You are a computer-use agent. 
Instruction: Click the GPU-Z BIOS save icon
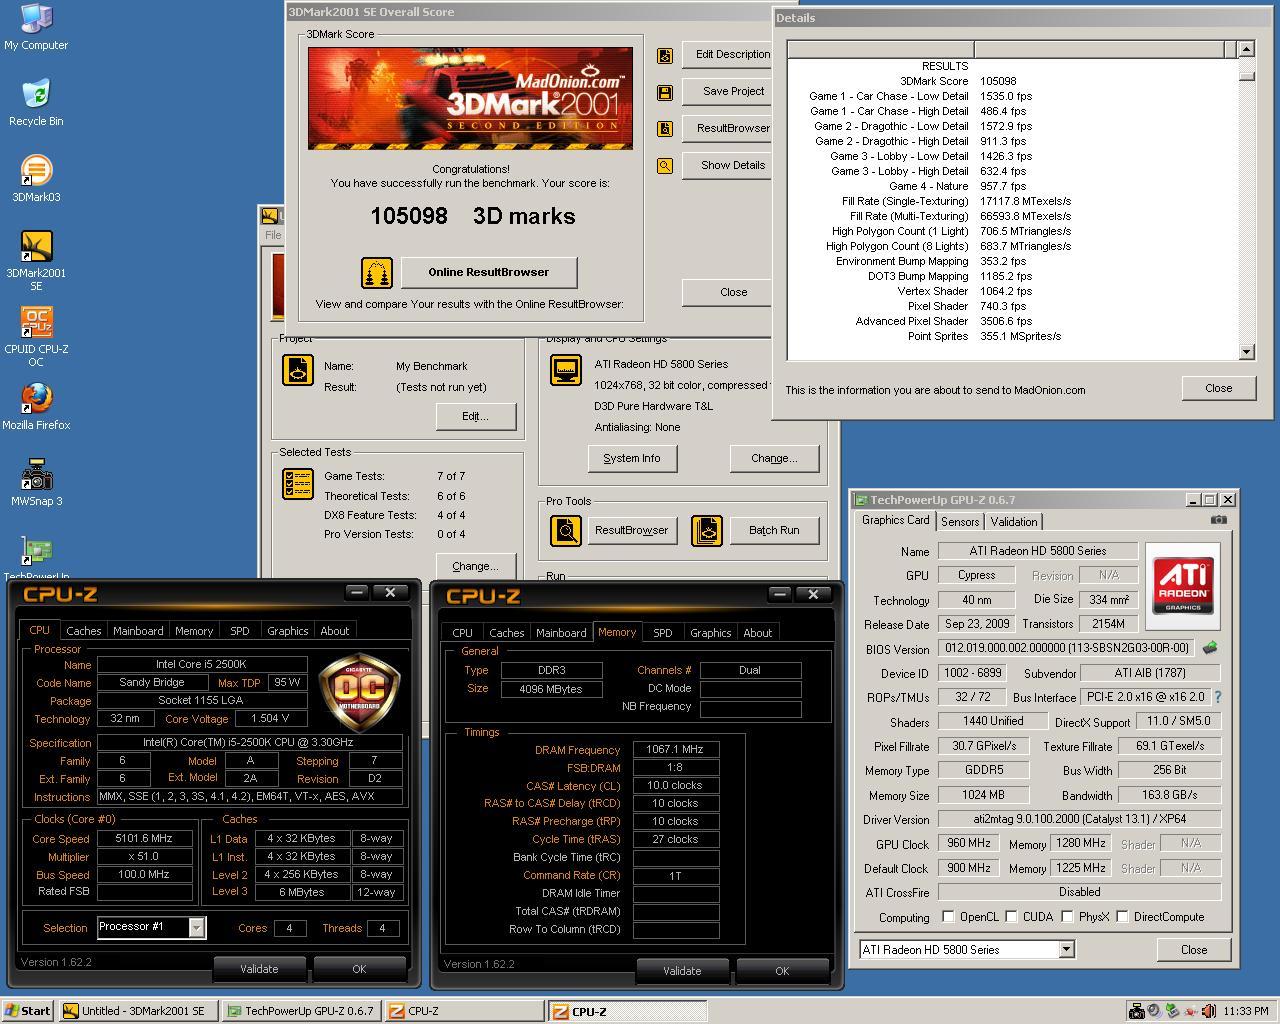[1210, 648]
